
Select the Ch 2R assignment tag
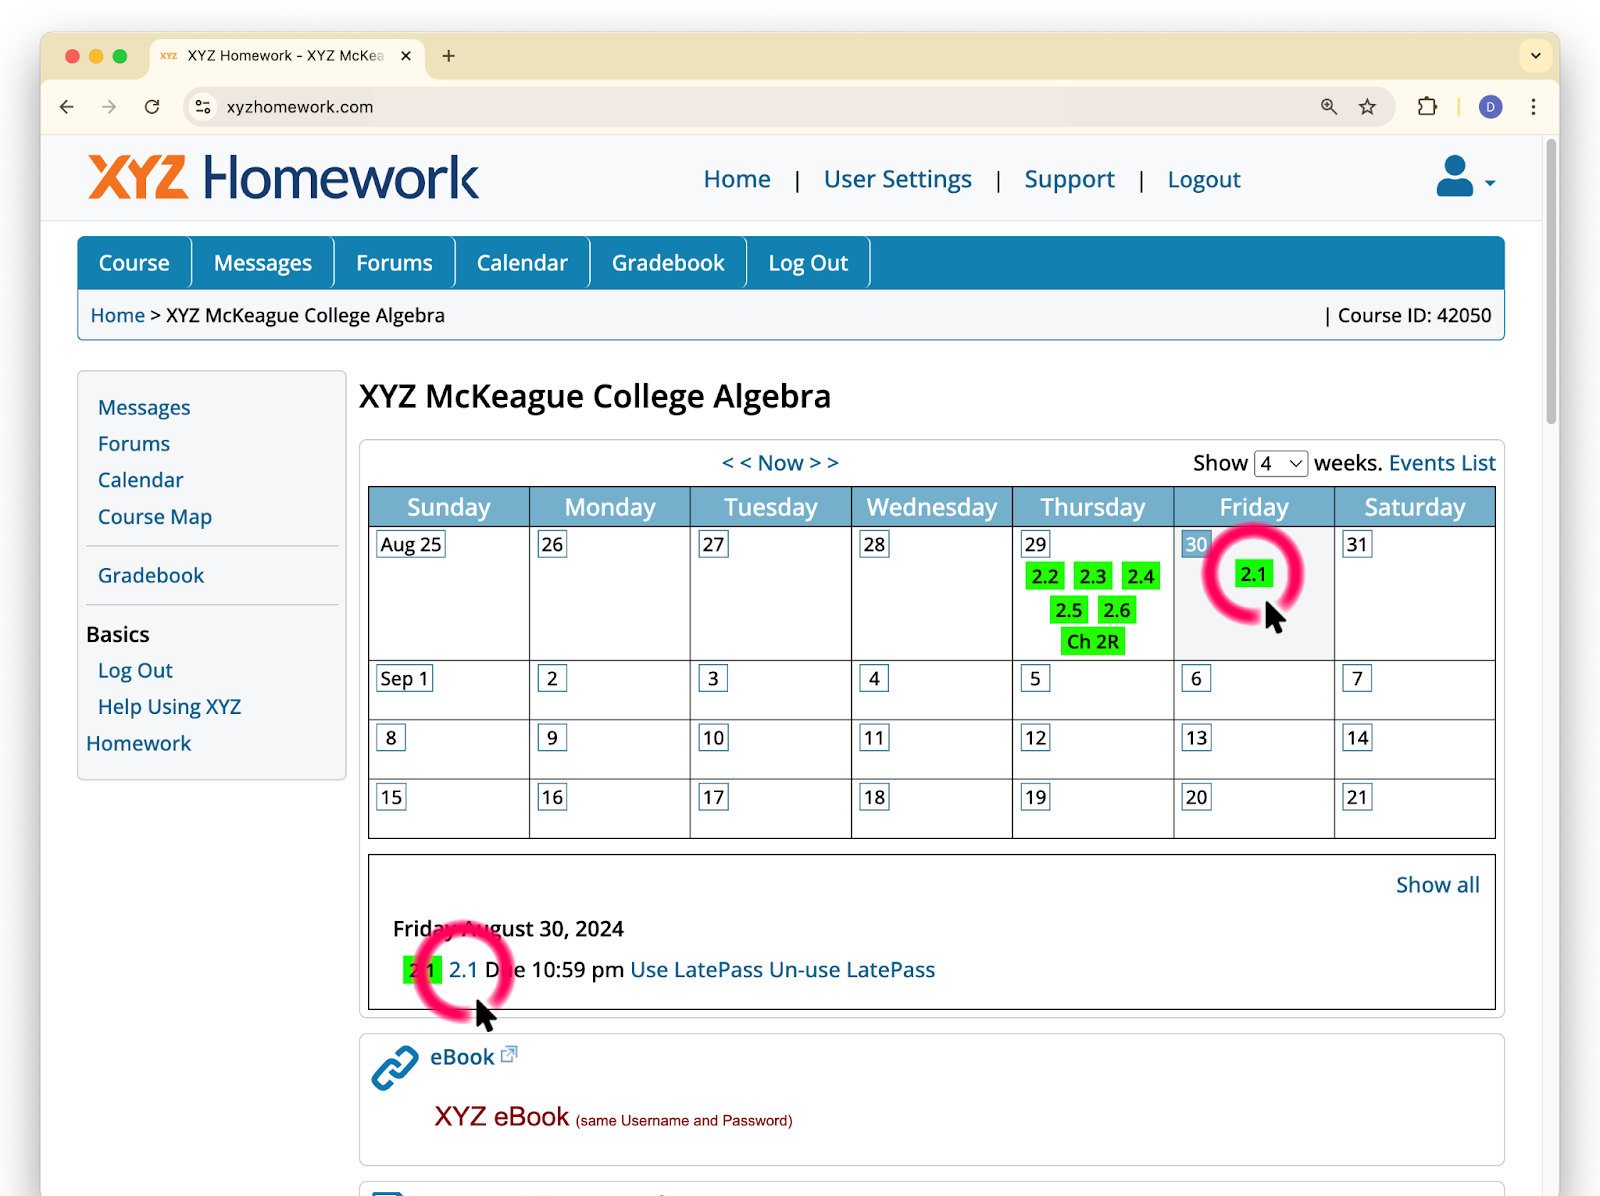coord(1093,642)
